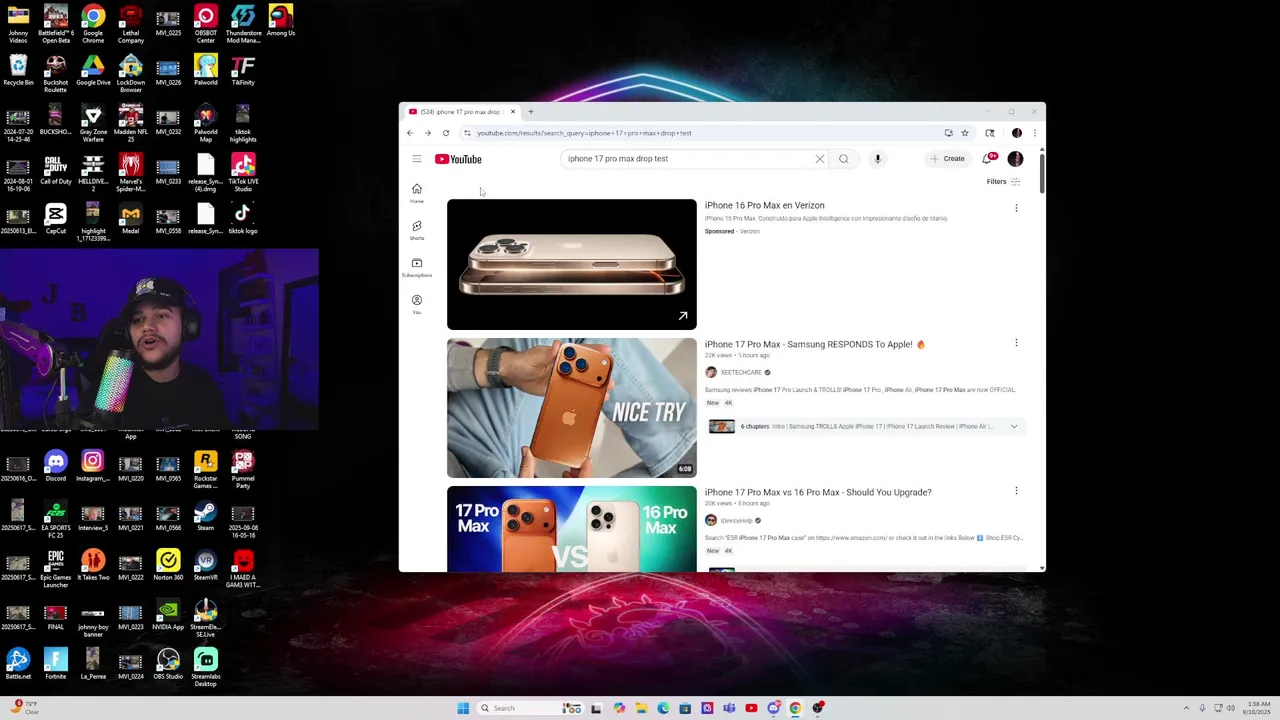Click Chrome forward arrow

pos(428,133)
